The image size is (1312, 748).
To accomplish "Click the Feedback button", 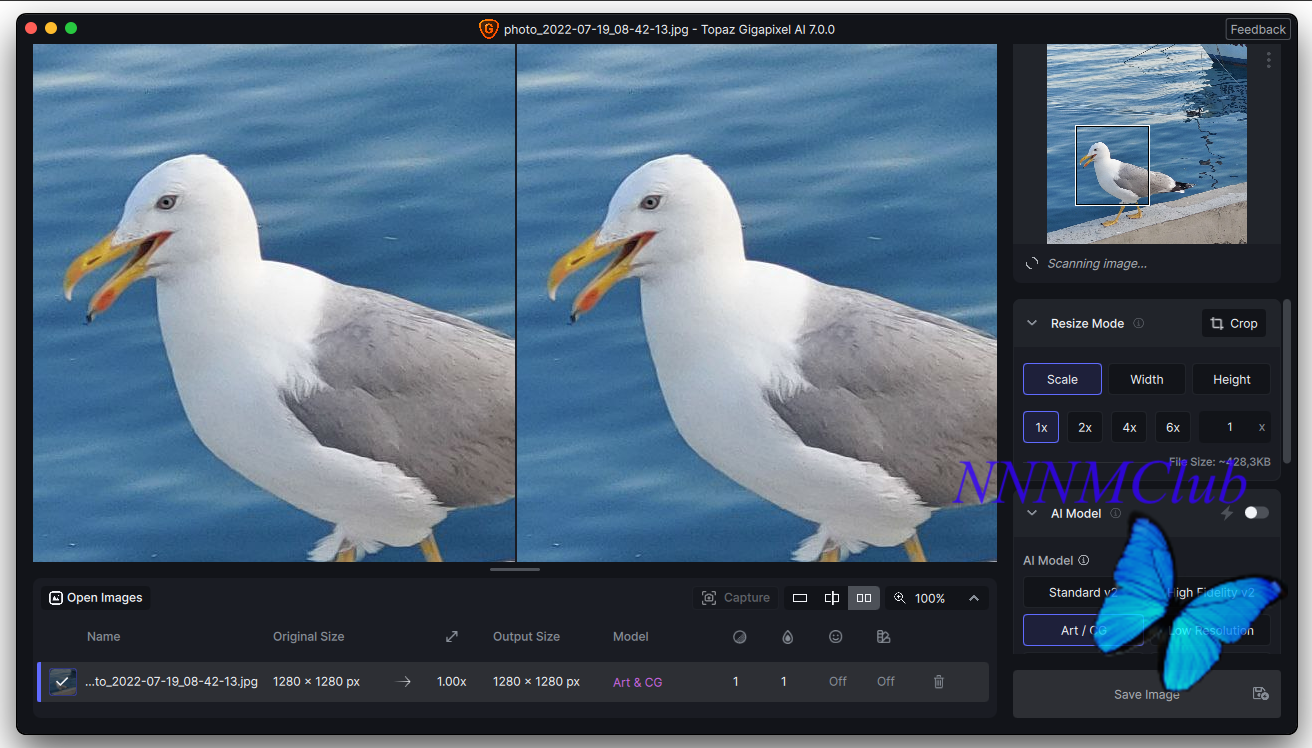I will coord(1257,29).
